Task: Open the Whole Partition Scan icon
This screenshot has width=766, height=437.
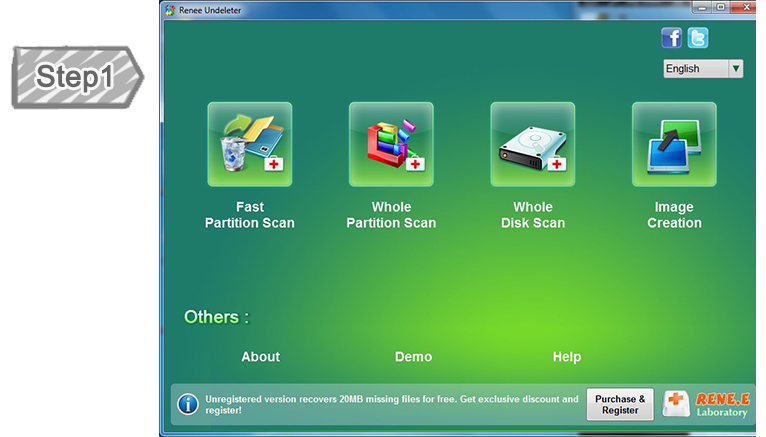Action: pyautogui.click(x=391, y=145)
